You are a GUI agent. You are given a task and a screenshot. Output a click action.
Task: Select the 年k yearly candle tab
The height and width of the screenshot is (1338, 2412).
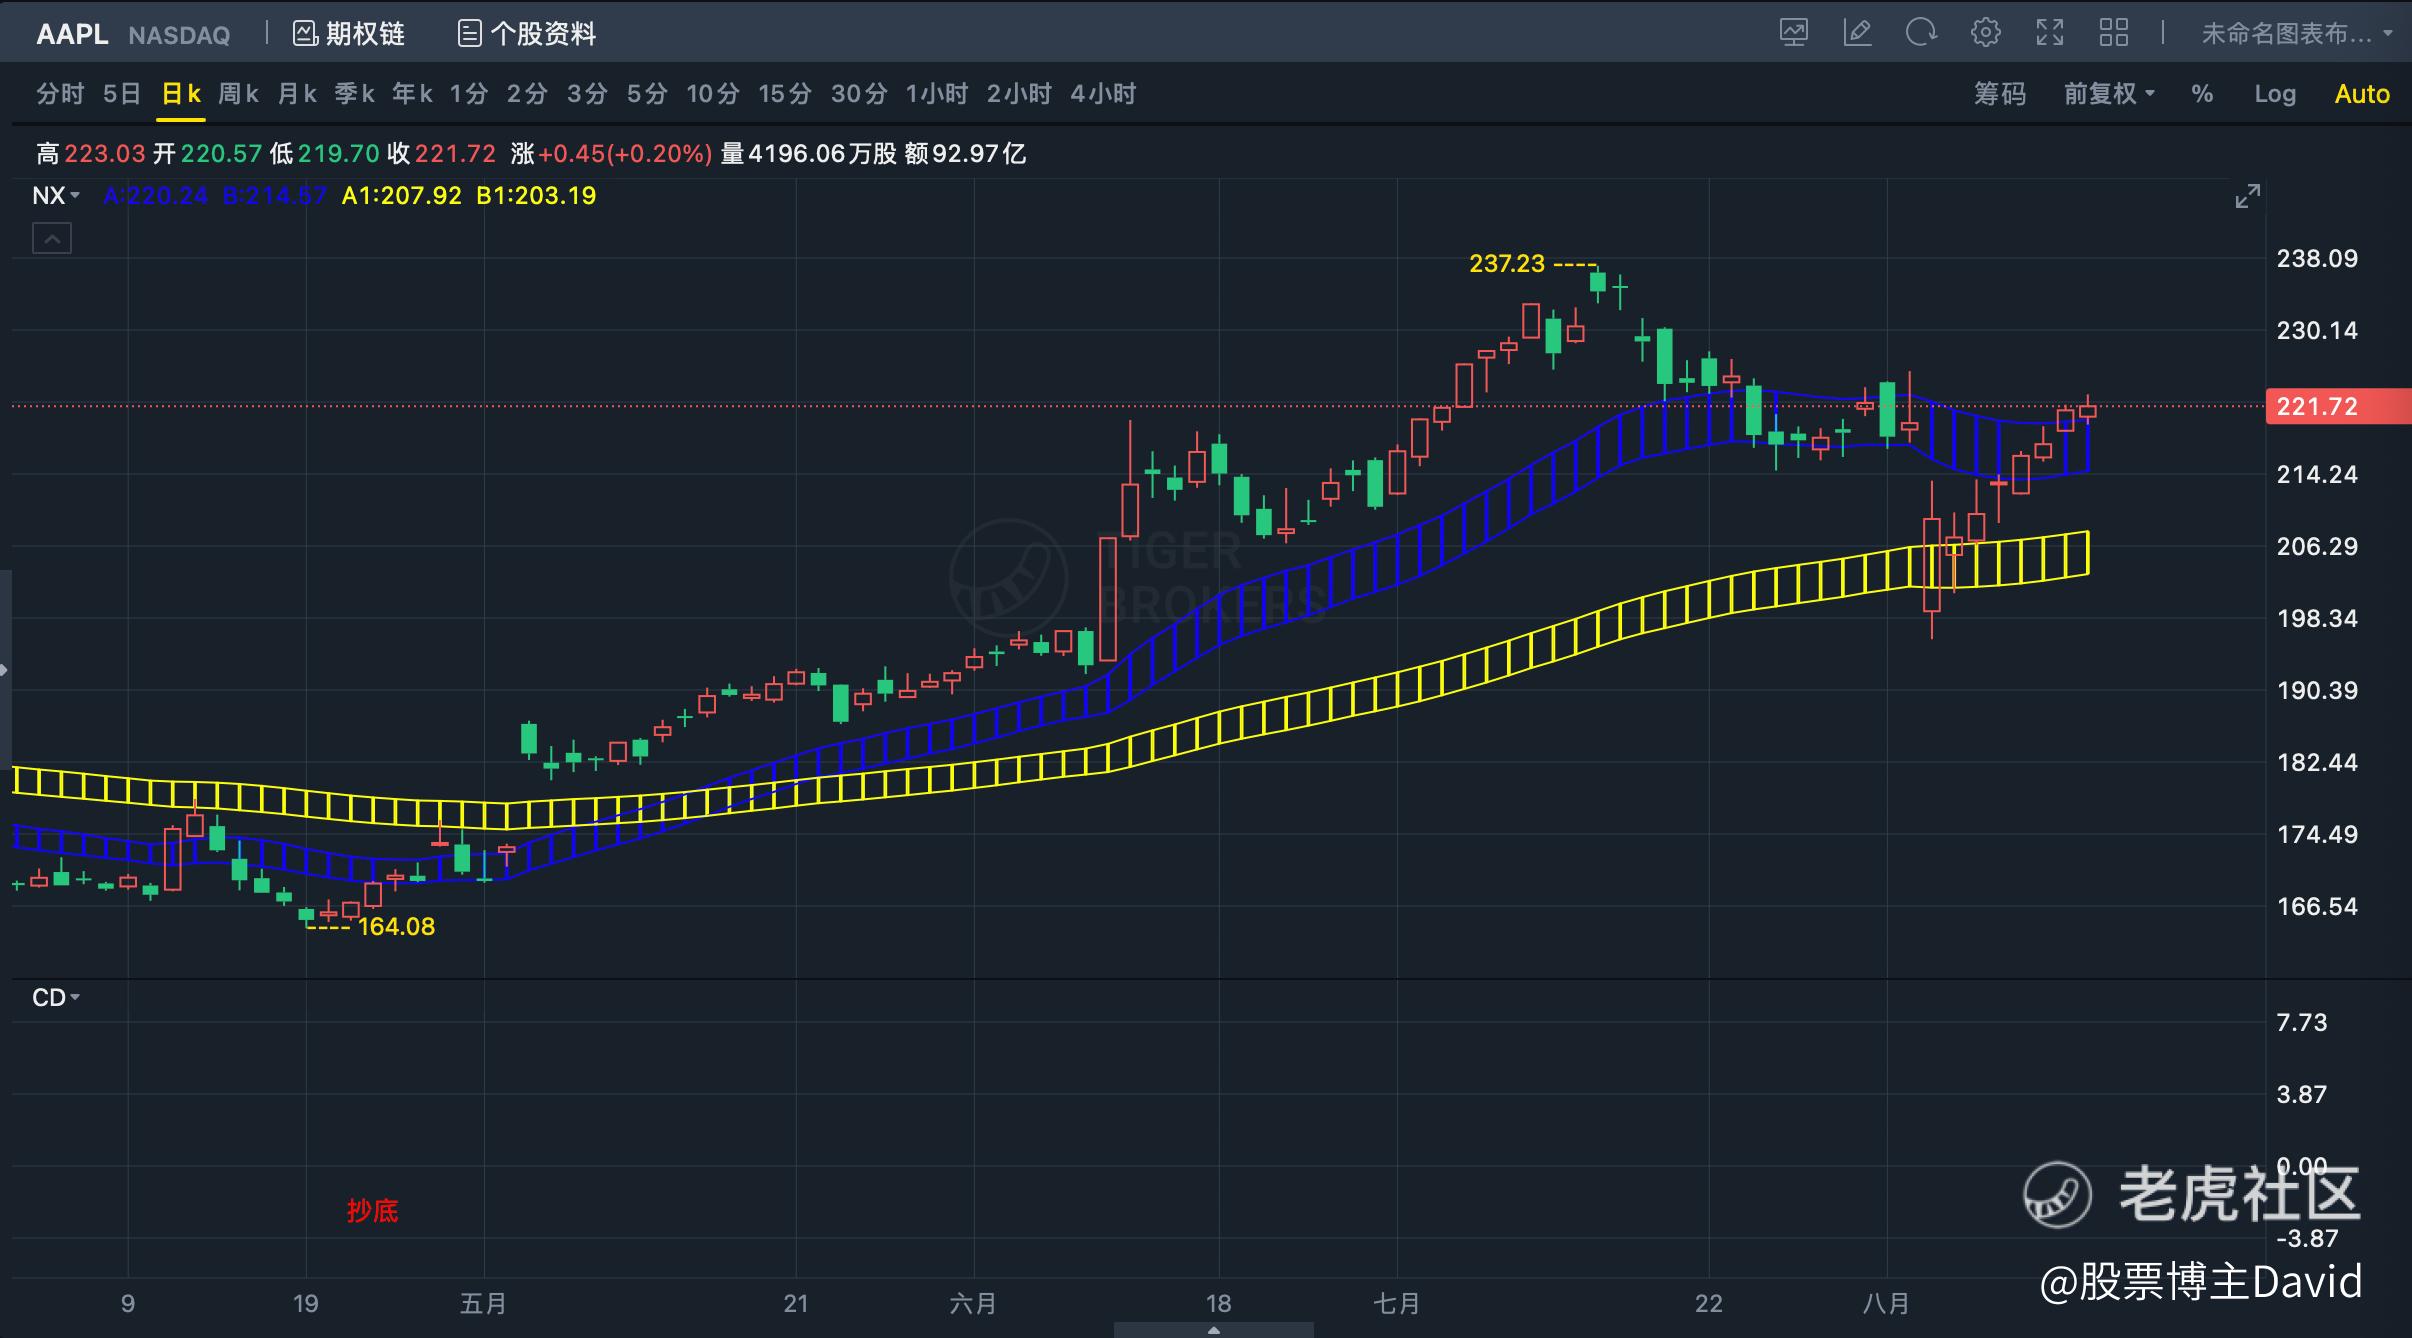point(412,94)
